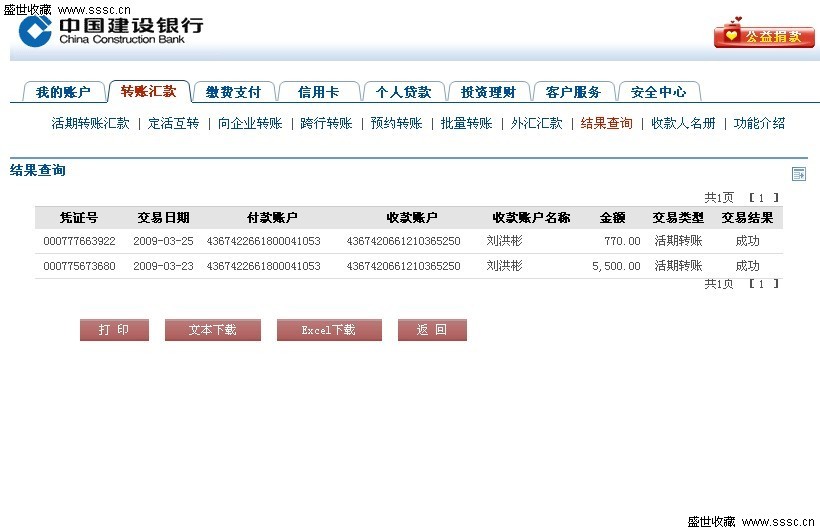
Task: Open the 跨行转账 submenu link
Action: [326, 124]
